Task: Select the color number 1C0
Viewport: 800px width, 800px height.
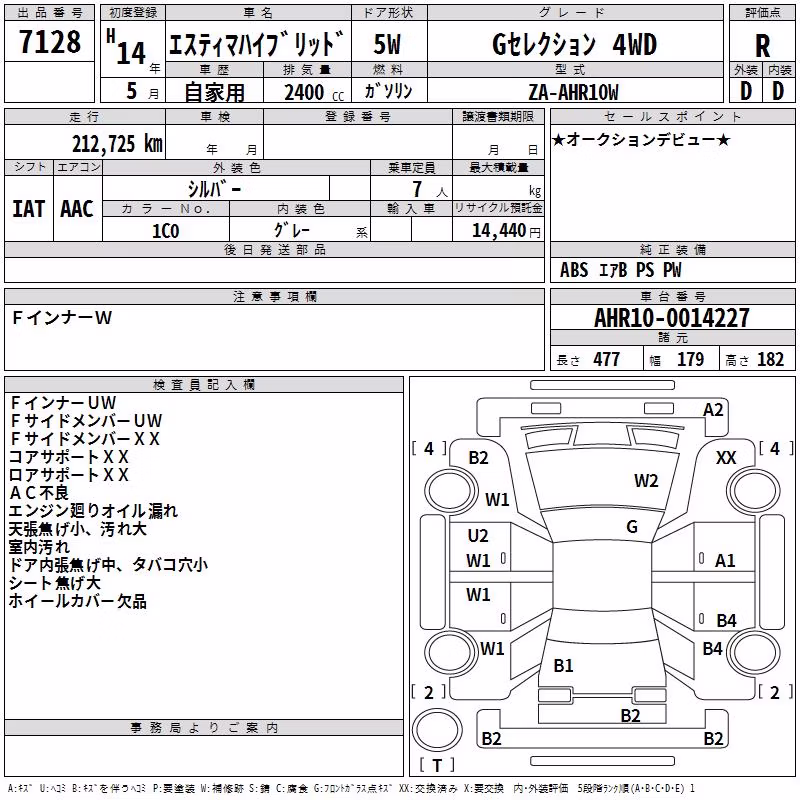Action: pos(166,231)
